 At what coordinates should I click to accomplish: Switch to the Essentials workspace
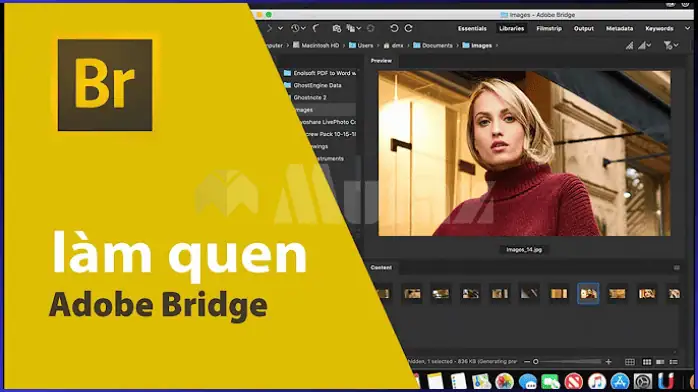click(x=472, y=28)
